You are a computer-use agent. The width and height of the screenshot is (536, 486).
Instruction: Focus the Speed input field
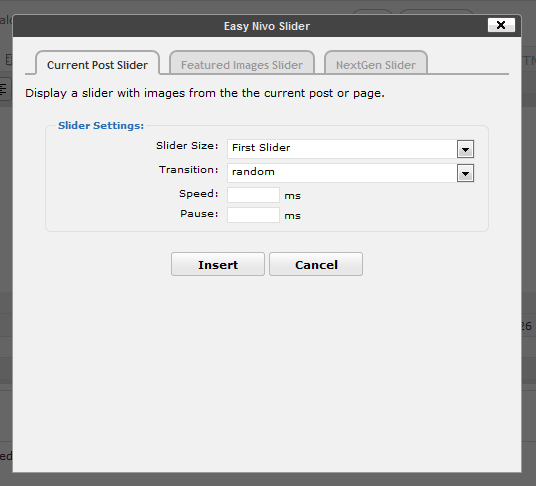click(x=253, y=195)
